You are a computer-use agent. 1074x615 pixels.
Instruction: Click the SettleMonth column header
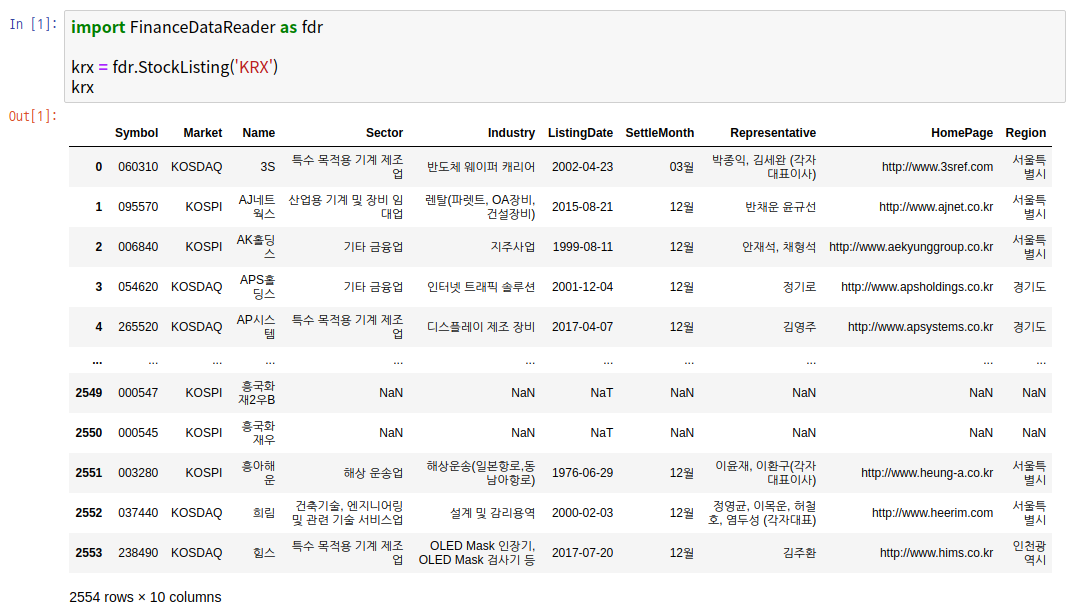pyautogui.click(x=660, y=133)
